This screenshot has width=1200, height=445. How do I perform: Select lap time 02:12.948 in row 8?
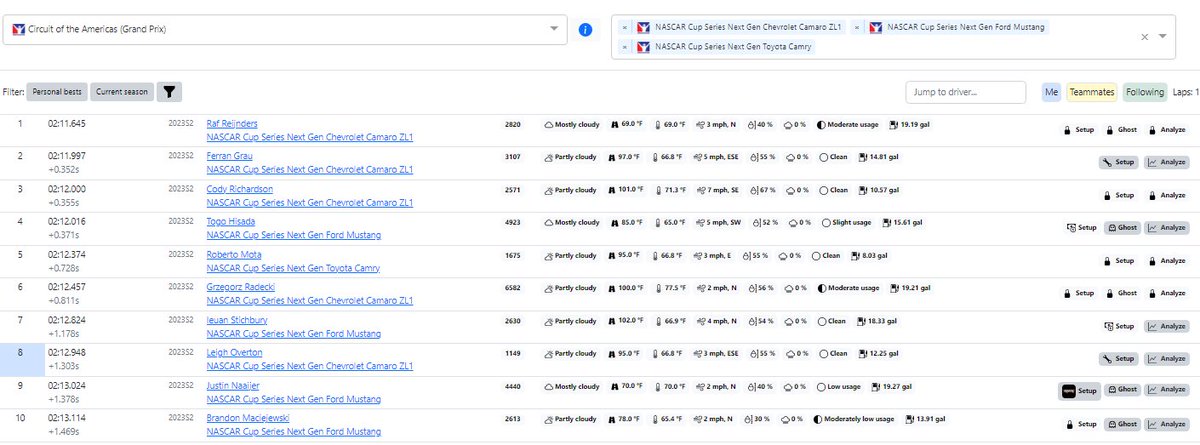[67, 353]
